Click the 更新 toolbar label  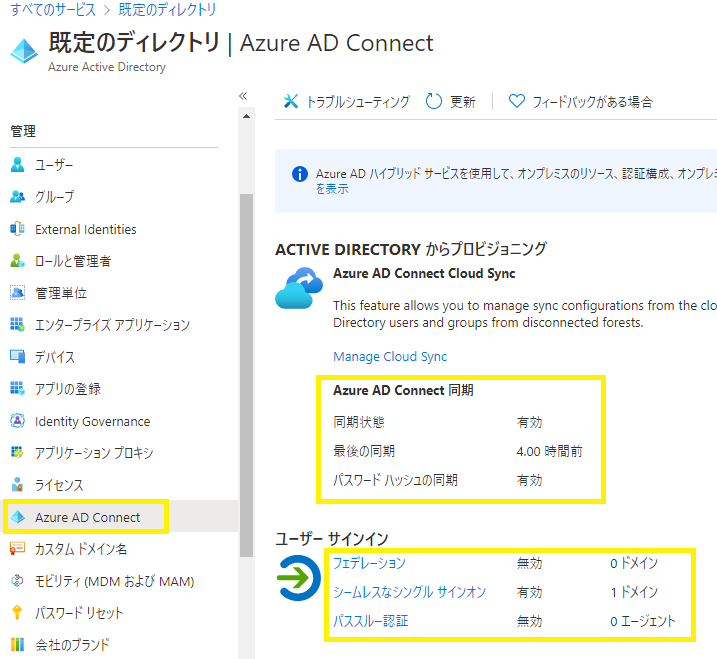pyautogui.click(x=463, y=102)
